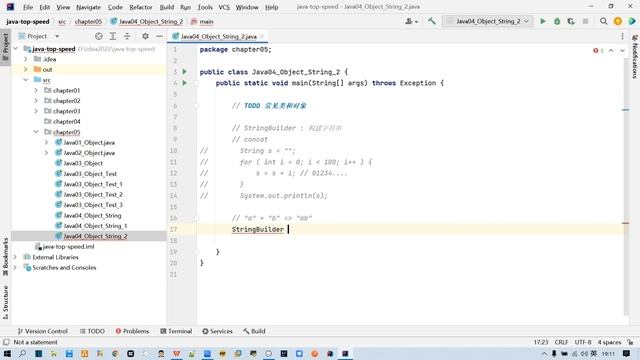Open Search Everywhere magnifier

click(x=603, y=21)
